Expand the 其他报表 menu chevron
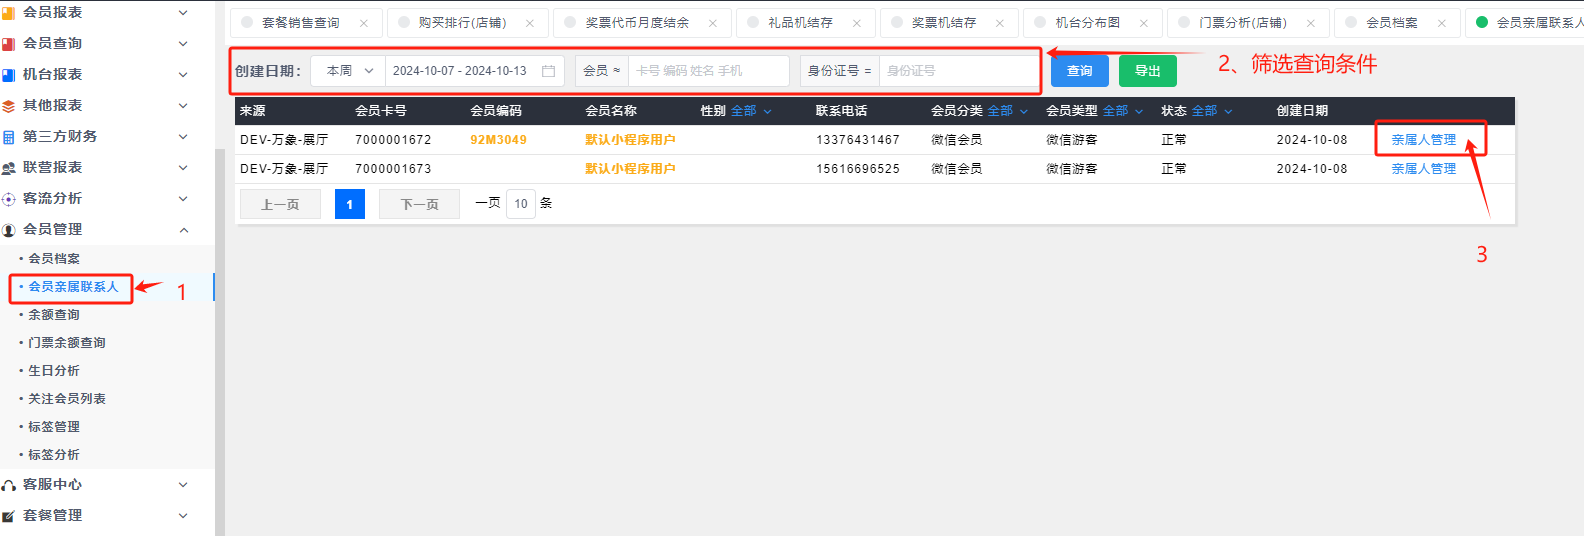Viewport: 1584px width, 536px height. tap(183, 106)
